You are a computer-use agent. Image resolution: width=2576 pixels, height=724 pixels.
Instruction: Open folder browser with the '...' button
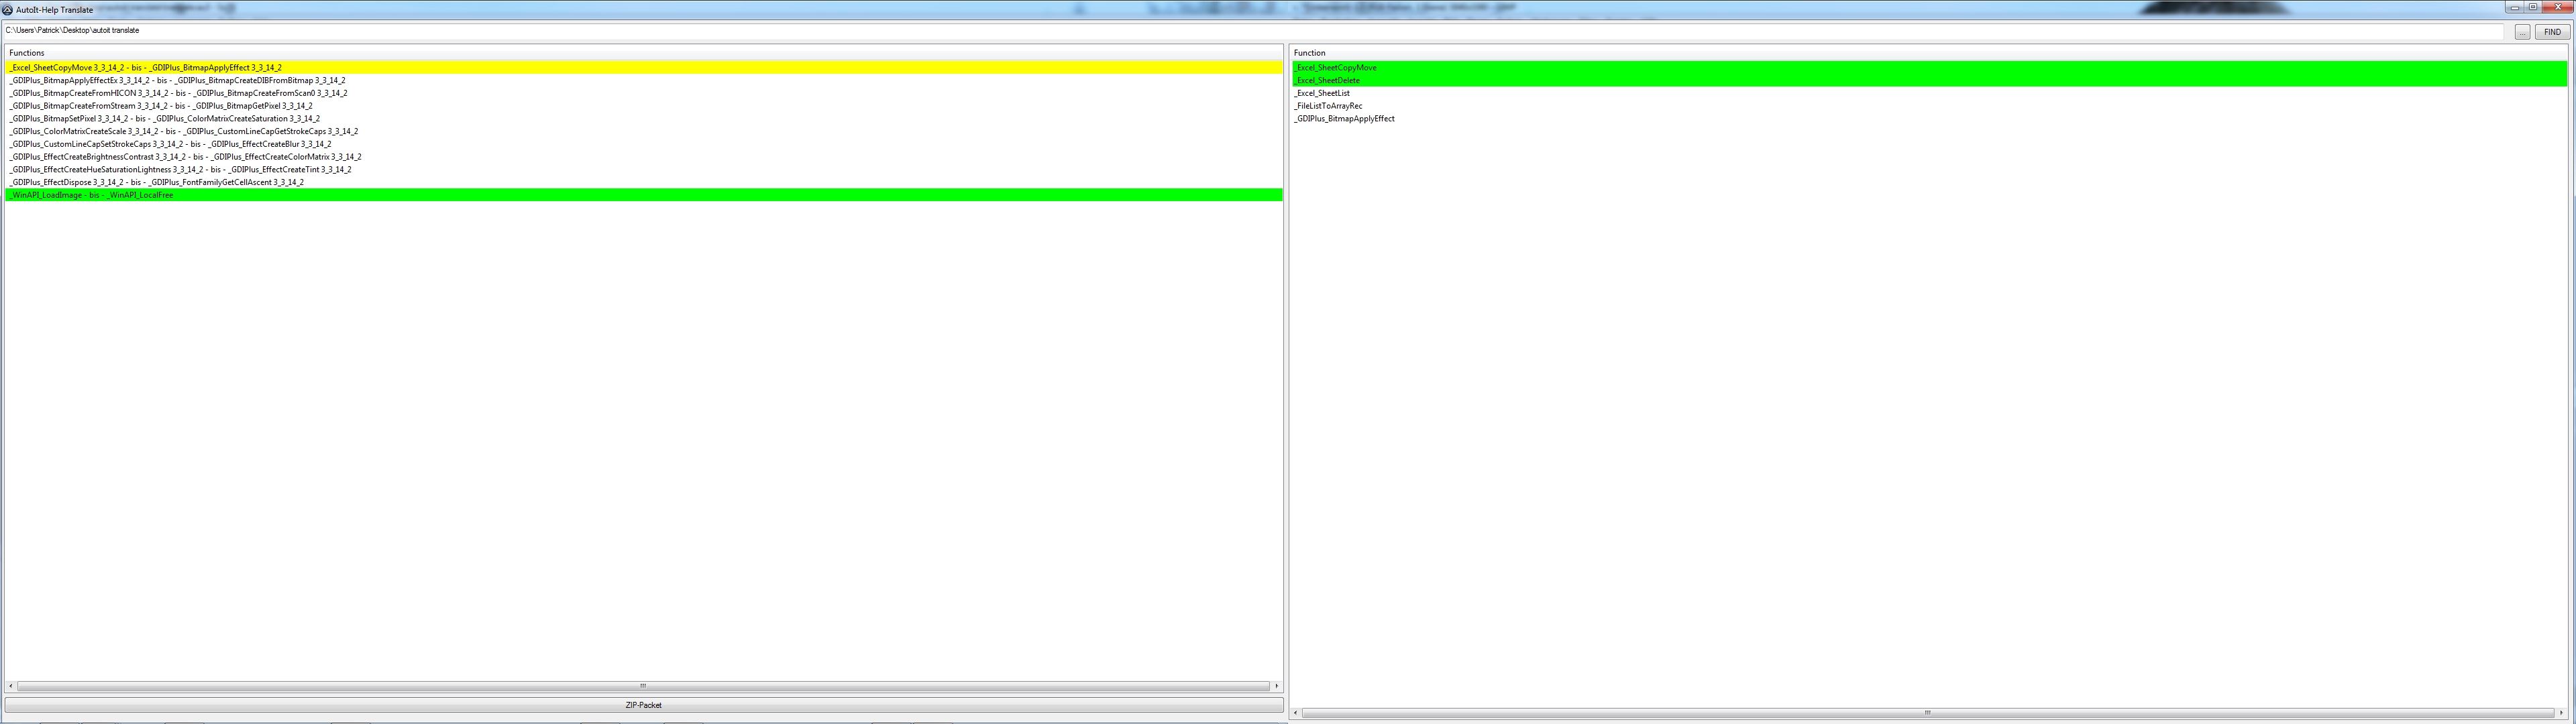[x=2522, y=32]
